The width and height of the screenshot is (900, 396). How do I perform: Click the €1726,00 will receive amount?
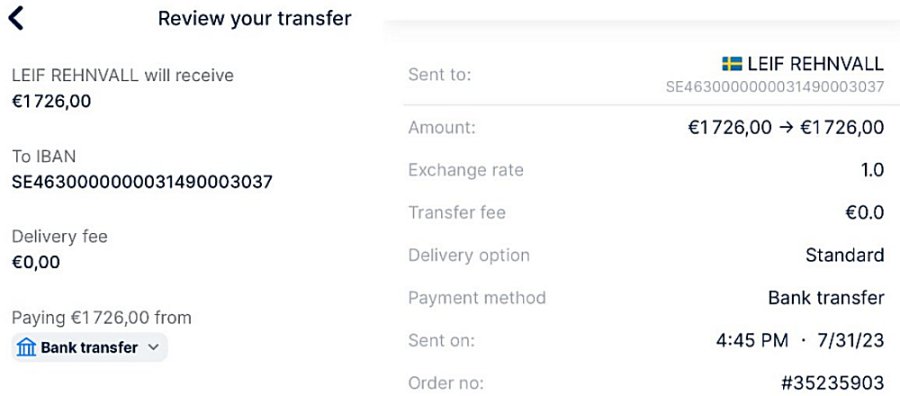(x=52, y=102)
